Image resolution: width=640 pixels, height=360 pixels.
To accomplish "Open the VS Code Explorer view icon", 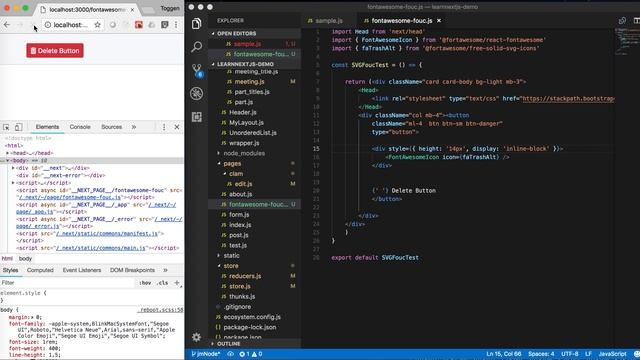I will (x=196, y=24).
